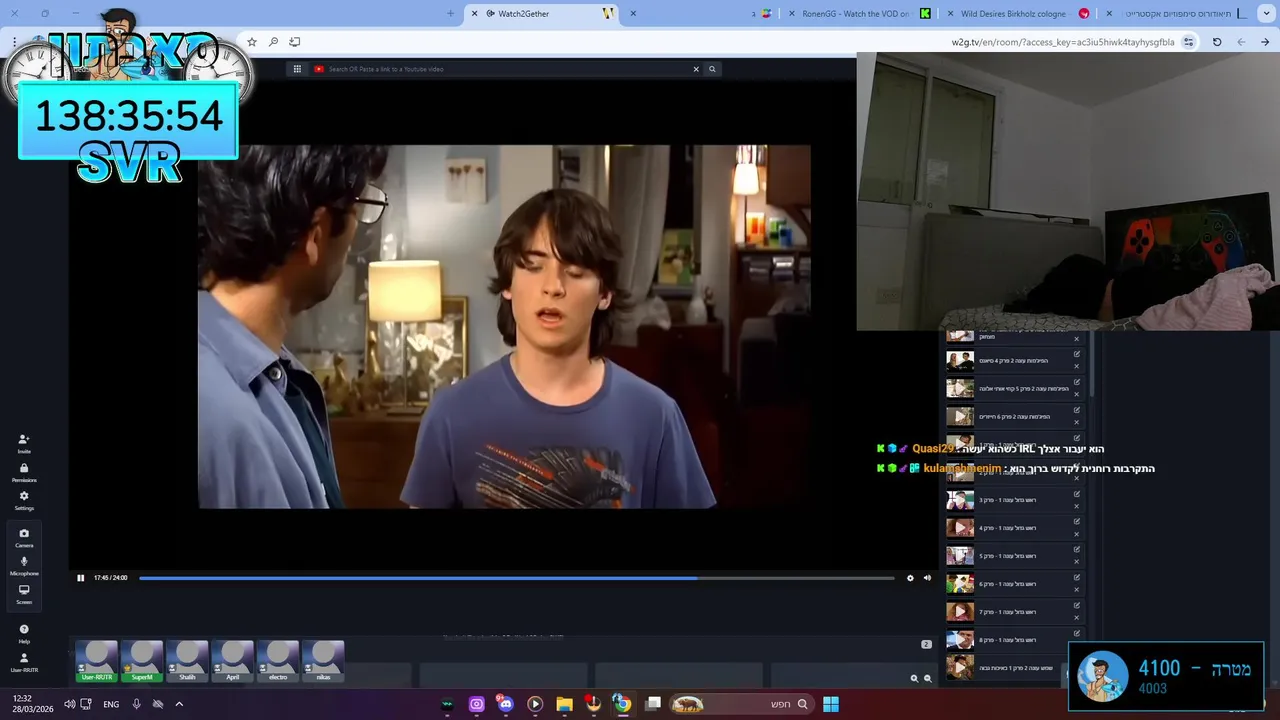The image size is (1280, 720).
Task: Select the SuperM user avatar
Action: pos(142,662)
